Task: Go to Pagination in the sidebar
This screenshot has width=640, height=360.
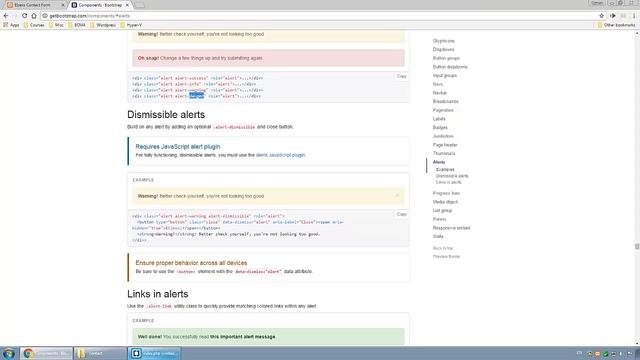Action: coord(443,110)
